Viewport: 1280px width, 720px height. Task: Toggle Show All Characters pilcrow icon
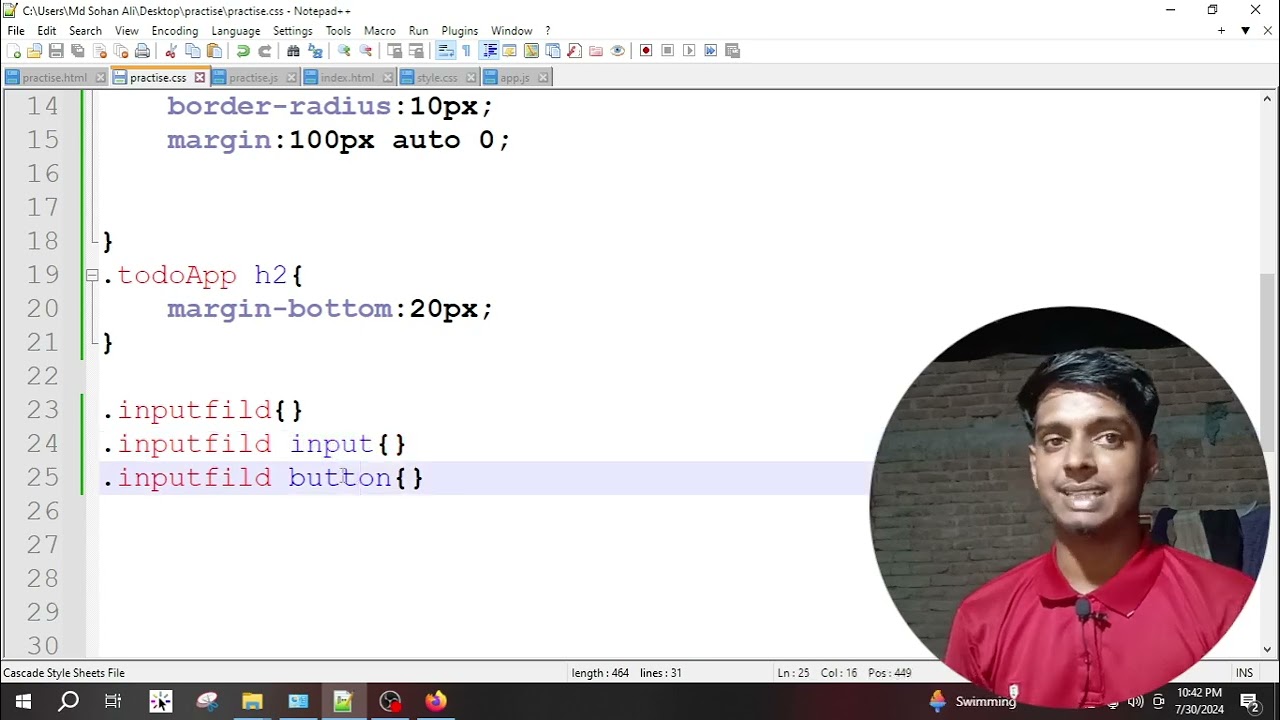point(467,51)
